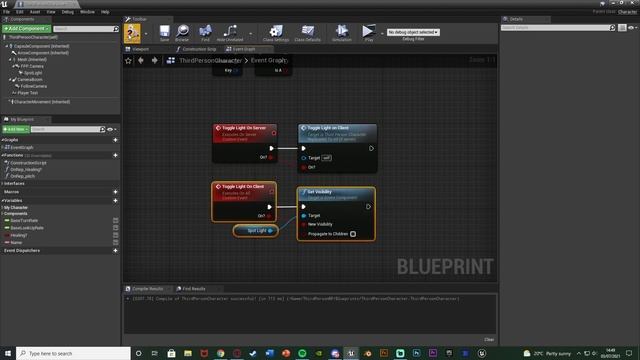Screen dimensions: 640x360
Task: Open Class Defaults
Action: click(307, 33)
